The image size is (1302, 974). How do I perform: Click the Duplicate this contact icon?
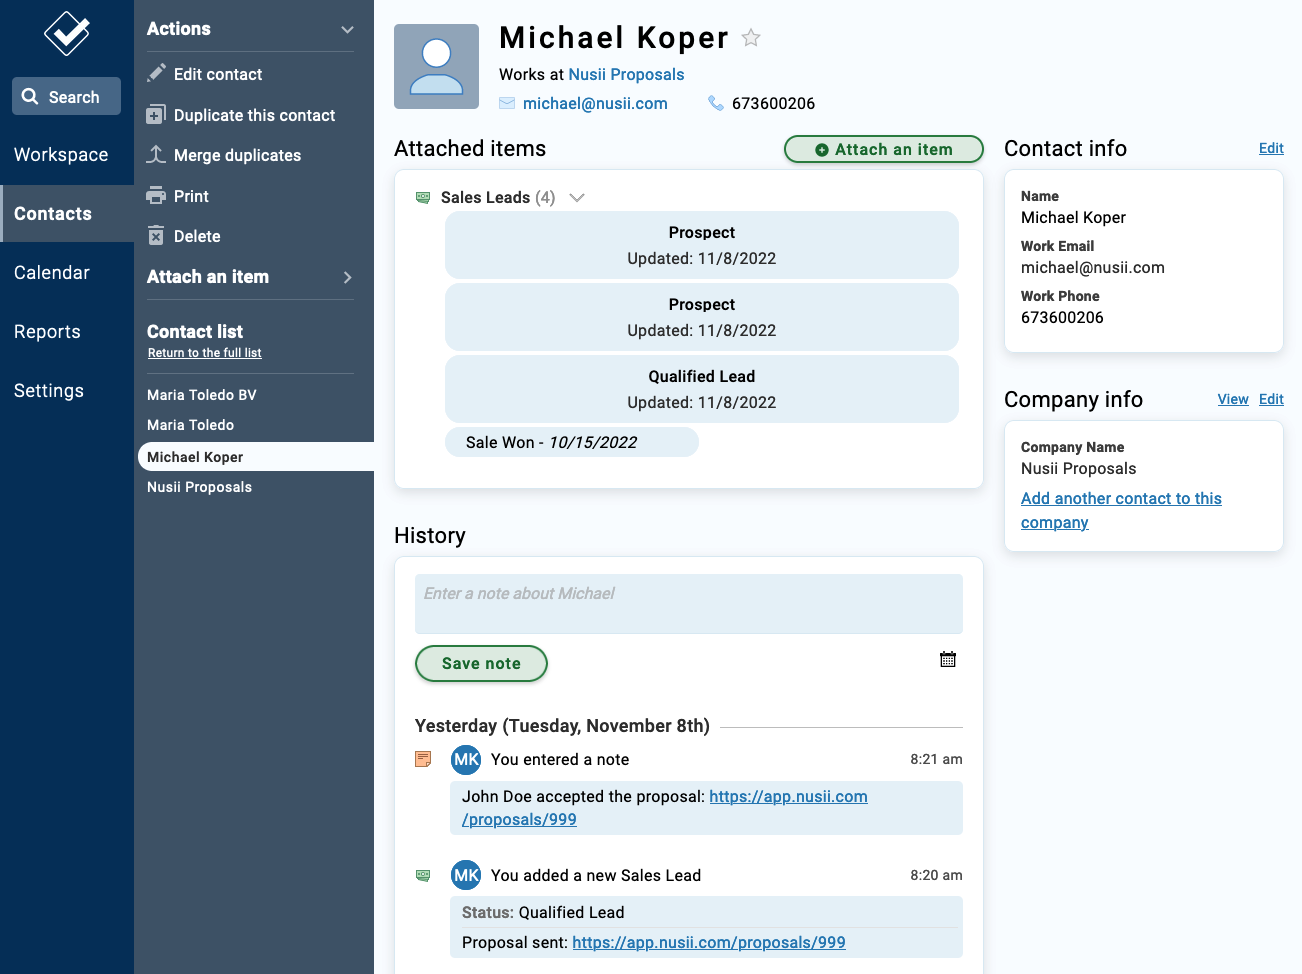[156, 115]
